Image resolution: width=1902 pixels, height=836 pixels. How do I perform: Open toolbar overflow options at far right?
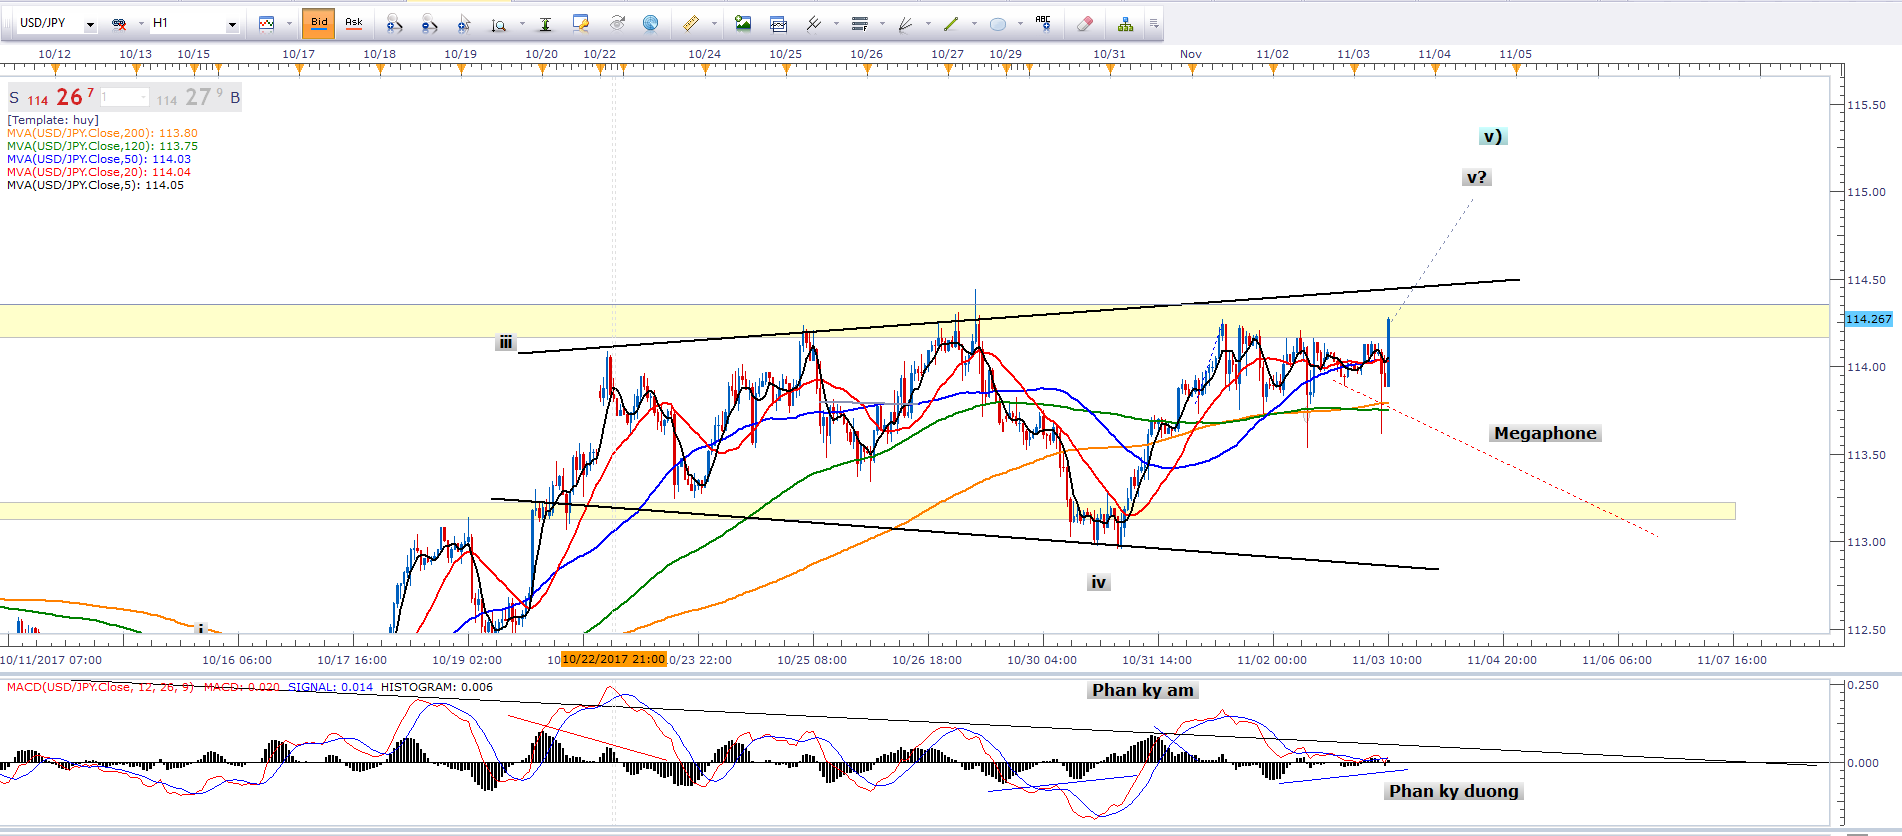tap(1153, 23)
